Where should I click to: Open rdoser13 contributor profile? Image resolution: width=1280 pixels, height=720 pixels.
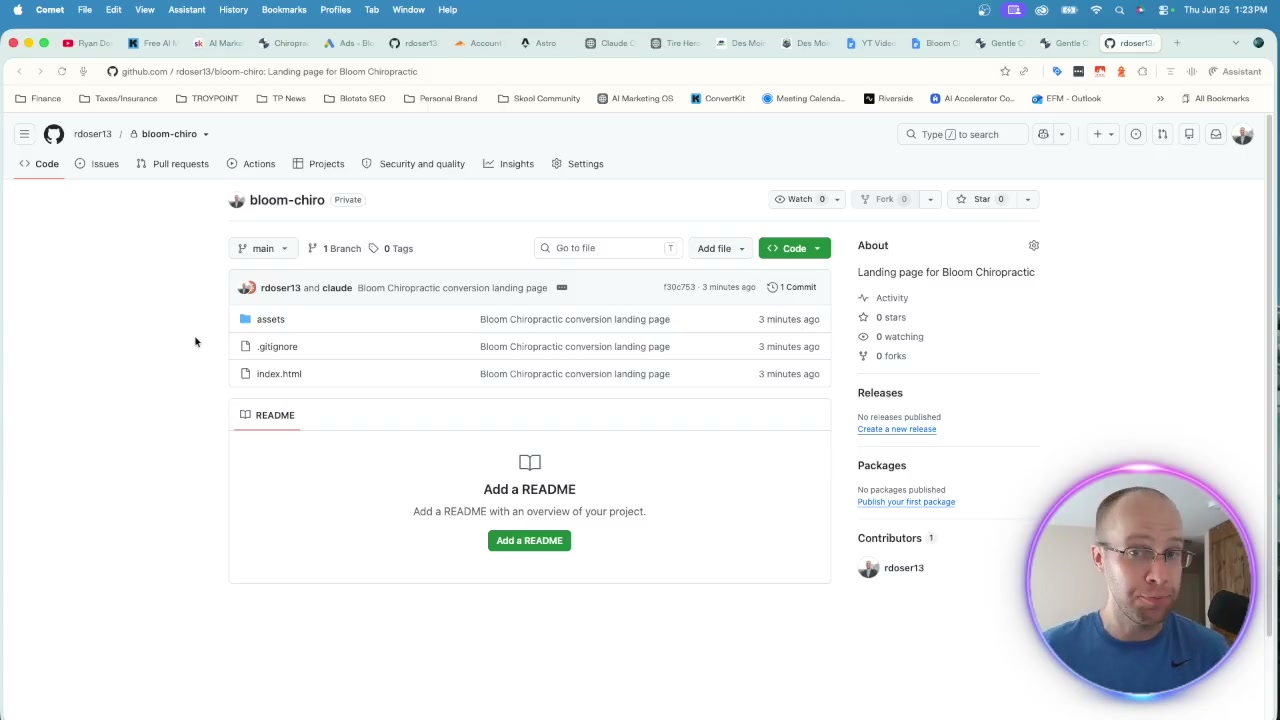(904, 568)
